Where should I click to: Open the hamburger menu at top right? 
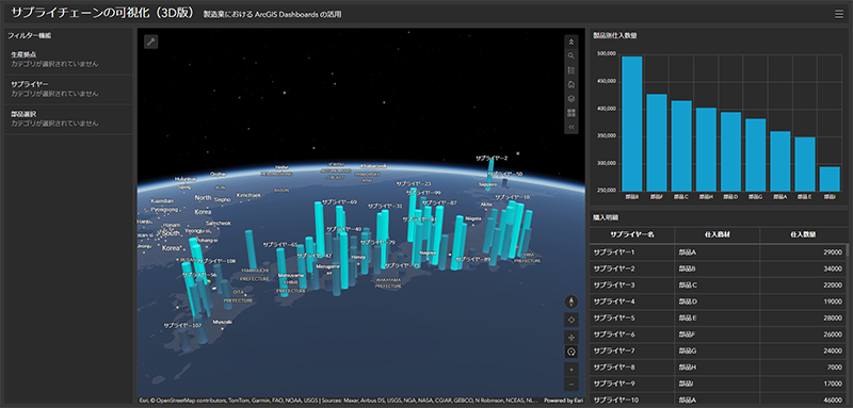point(839,14)
